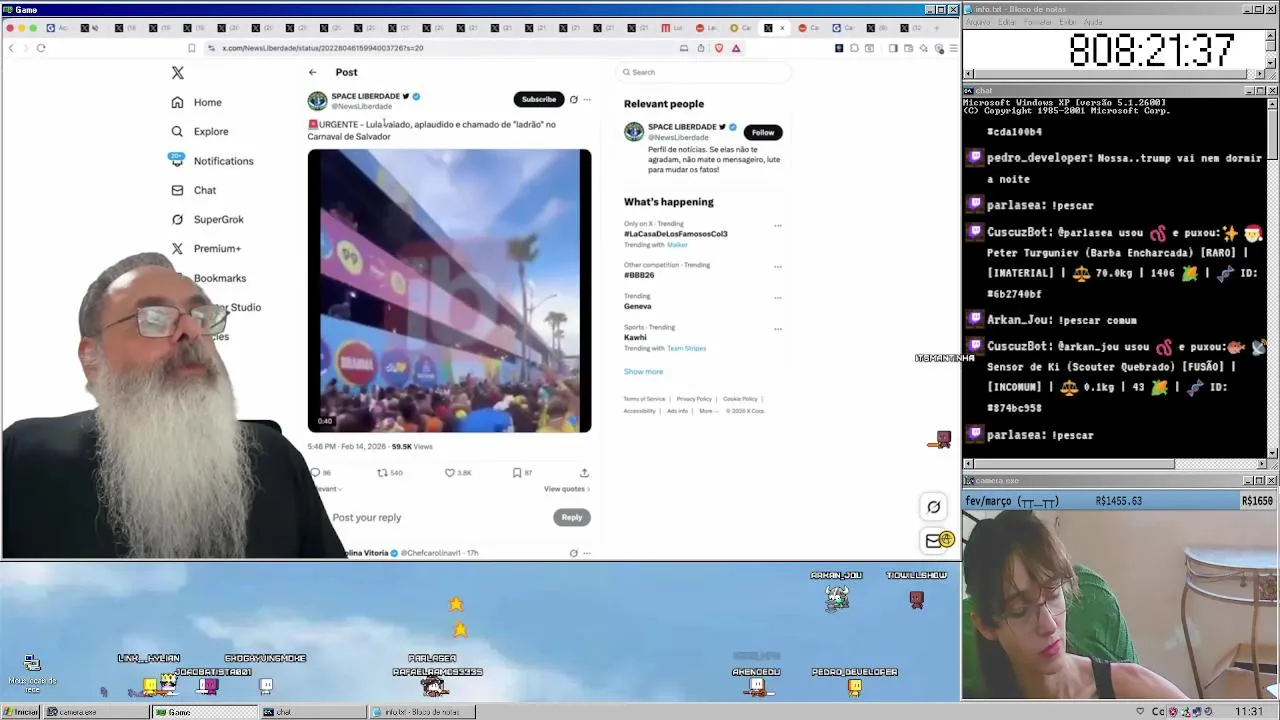Click the Premium+ X icon

tap(177, 248)
